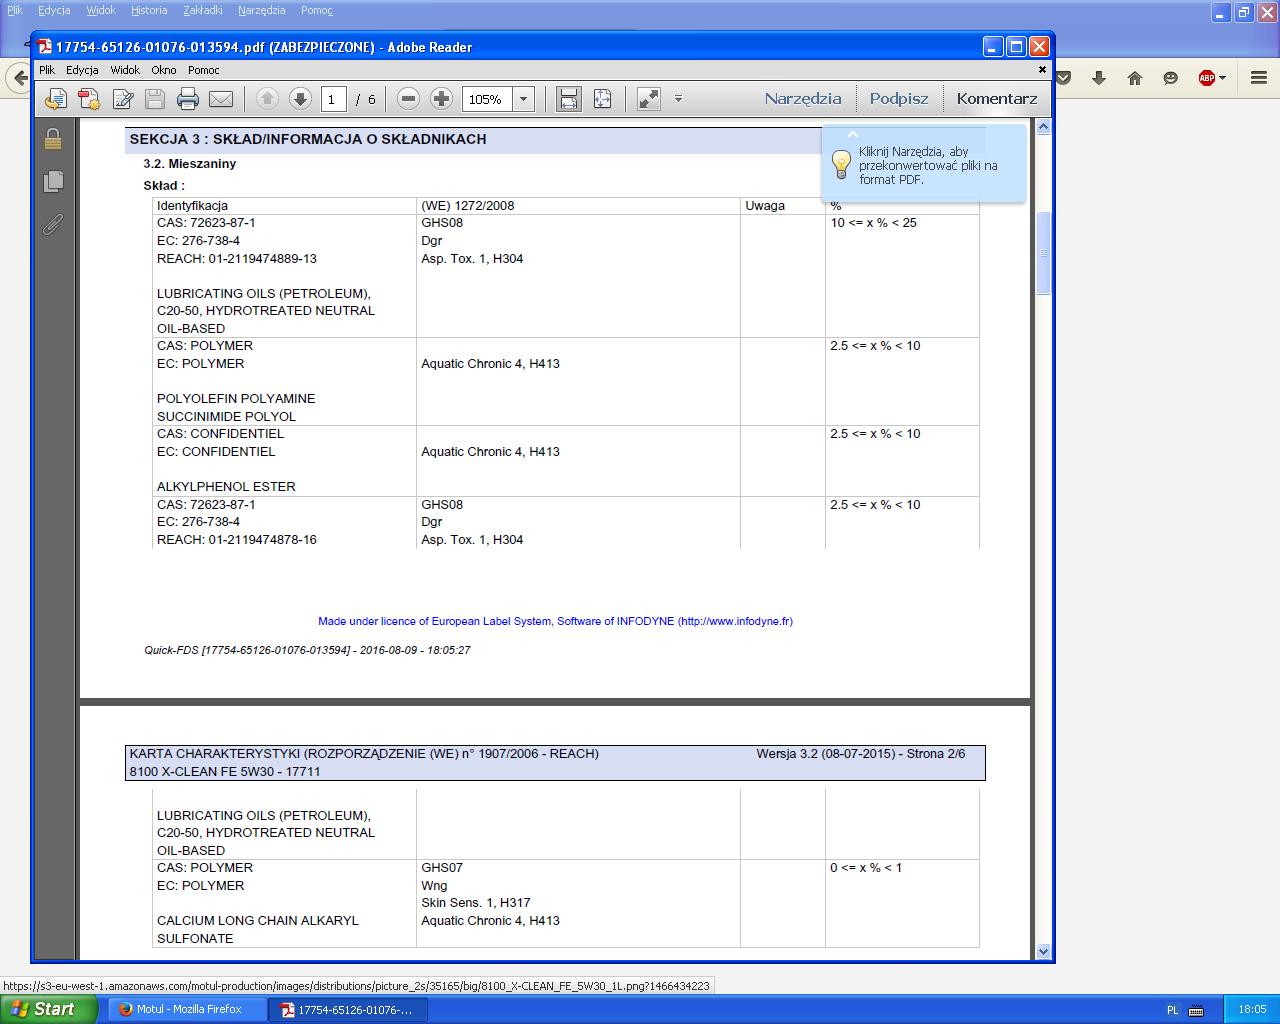Fit one full page to window
The width and height of the screenshot is (1280, 1024).
[x=602, y=99]
